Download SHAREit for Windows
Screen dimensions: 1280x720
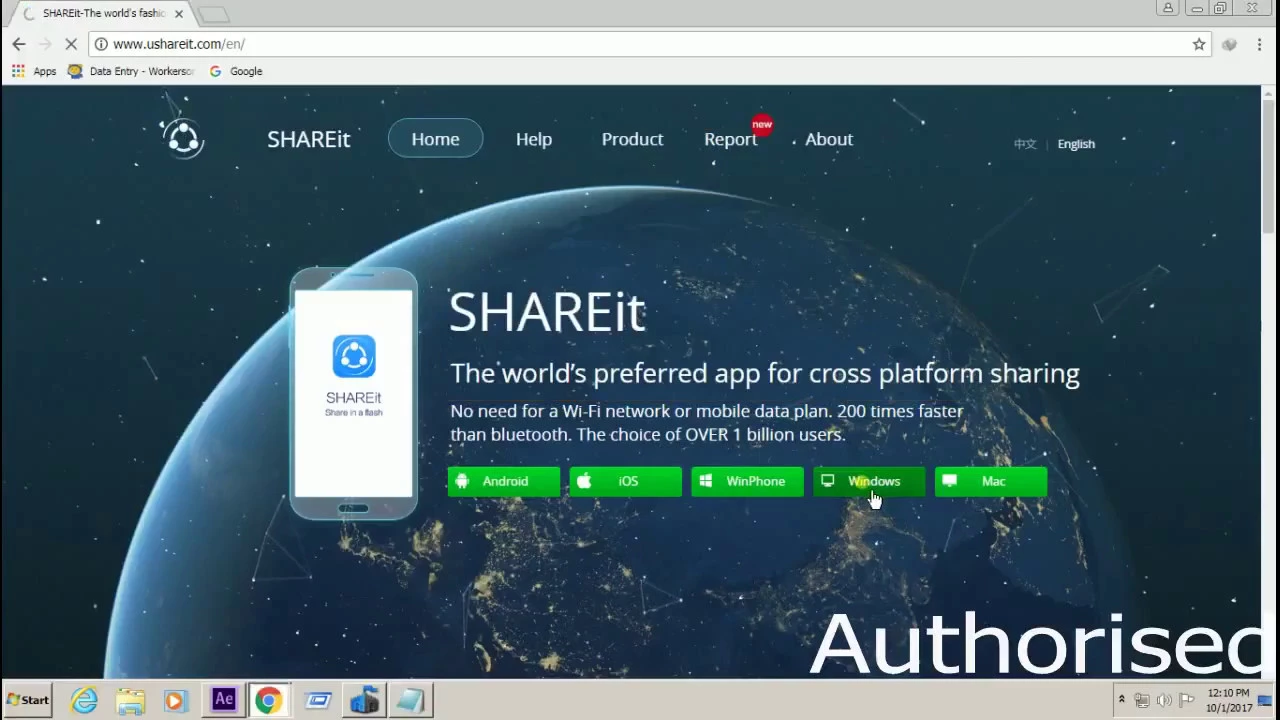point(870,482)
